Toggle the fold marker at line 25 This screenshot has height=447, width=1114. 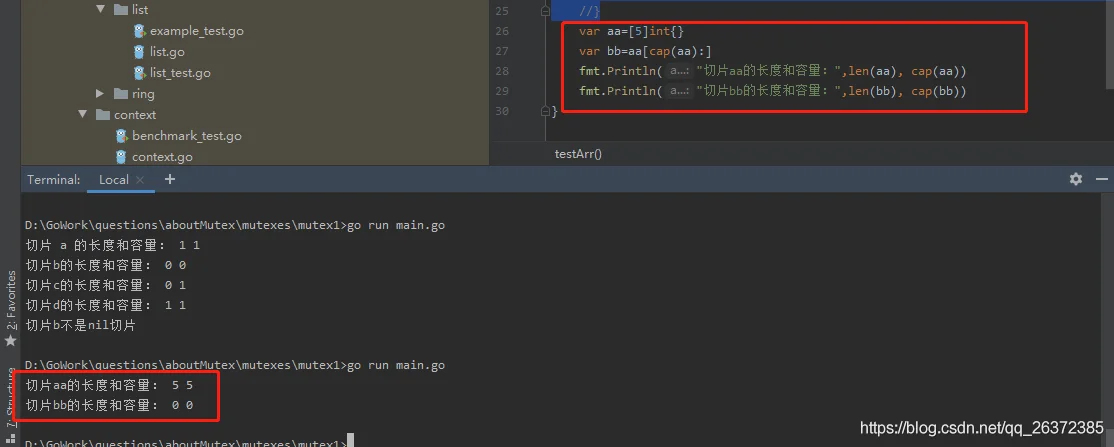tap(544, 10)
